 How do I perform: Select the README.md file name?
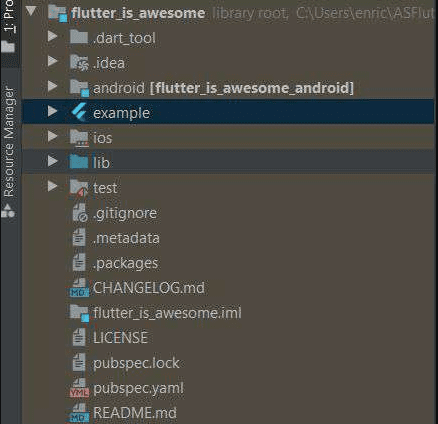(135, 413)
